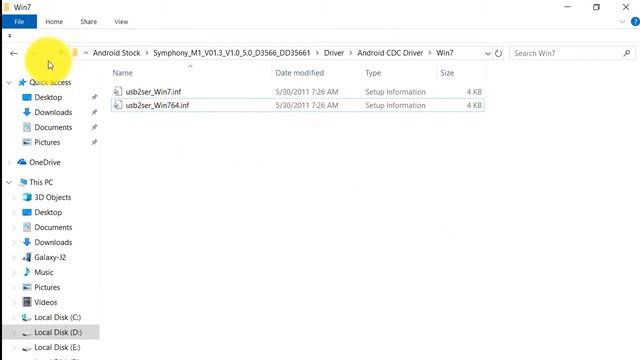The height and width of the screenshot is (360, 640).
Task: Go to Android CDC Driver breadcrumb
Action: click(390, 53)
